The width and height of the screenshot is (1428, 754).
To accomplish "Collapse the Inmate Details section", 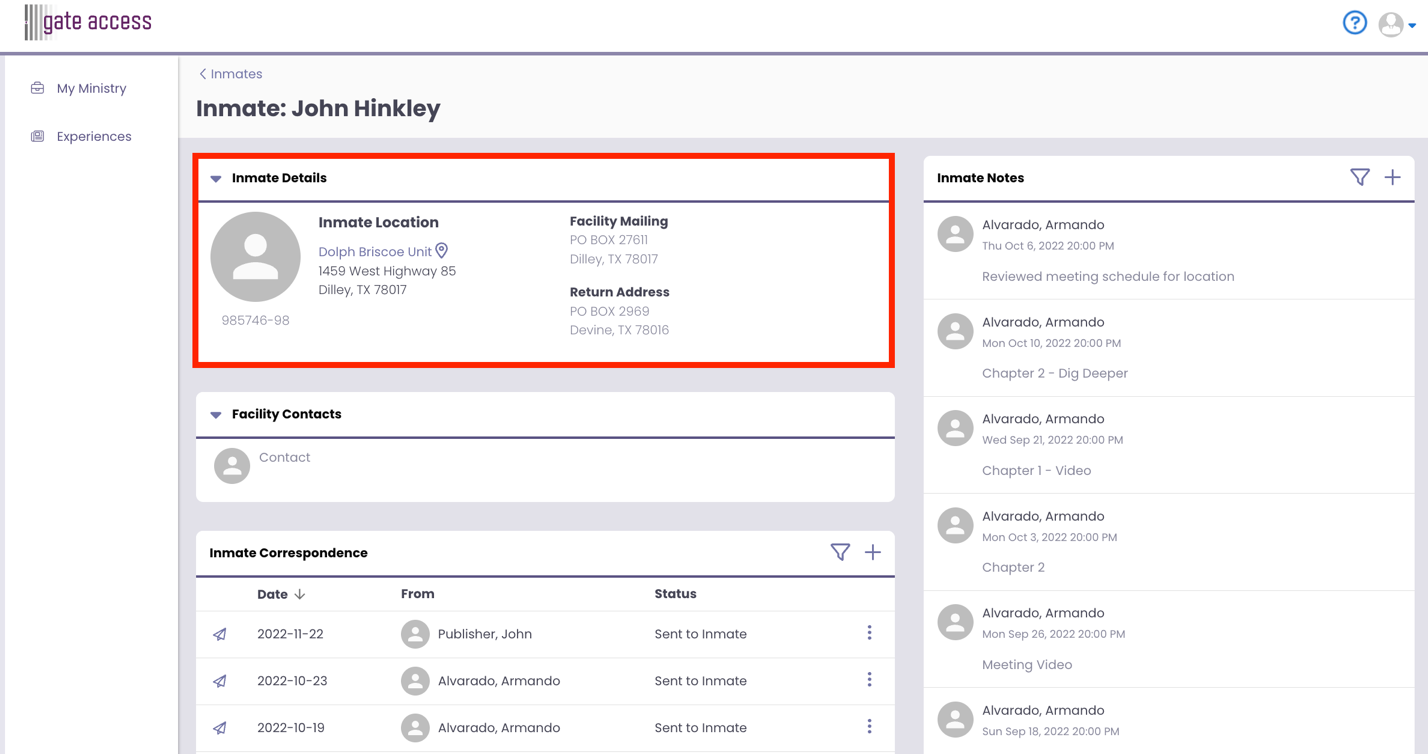I will tap(216, 179).
